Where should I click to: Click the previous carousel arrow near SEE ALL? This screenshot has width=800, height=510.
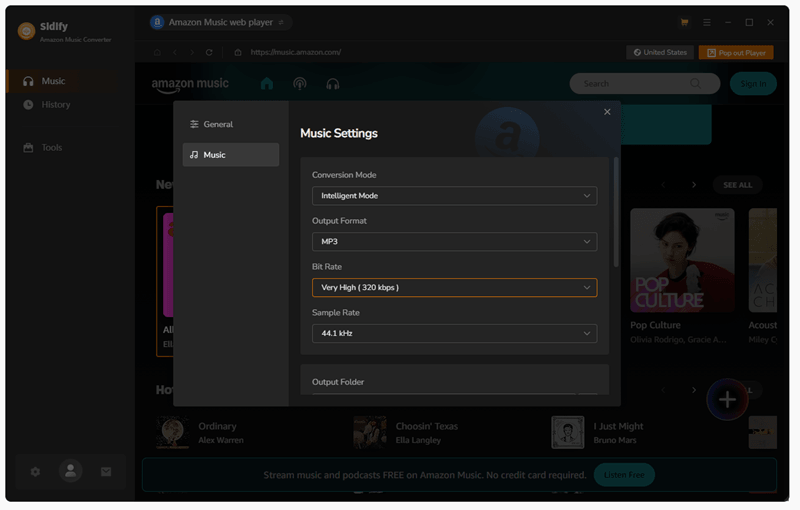(663, 185)
